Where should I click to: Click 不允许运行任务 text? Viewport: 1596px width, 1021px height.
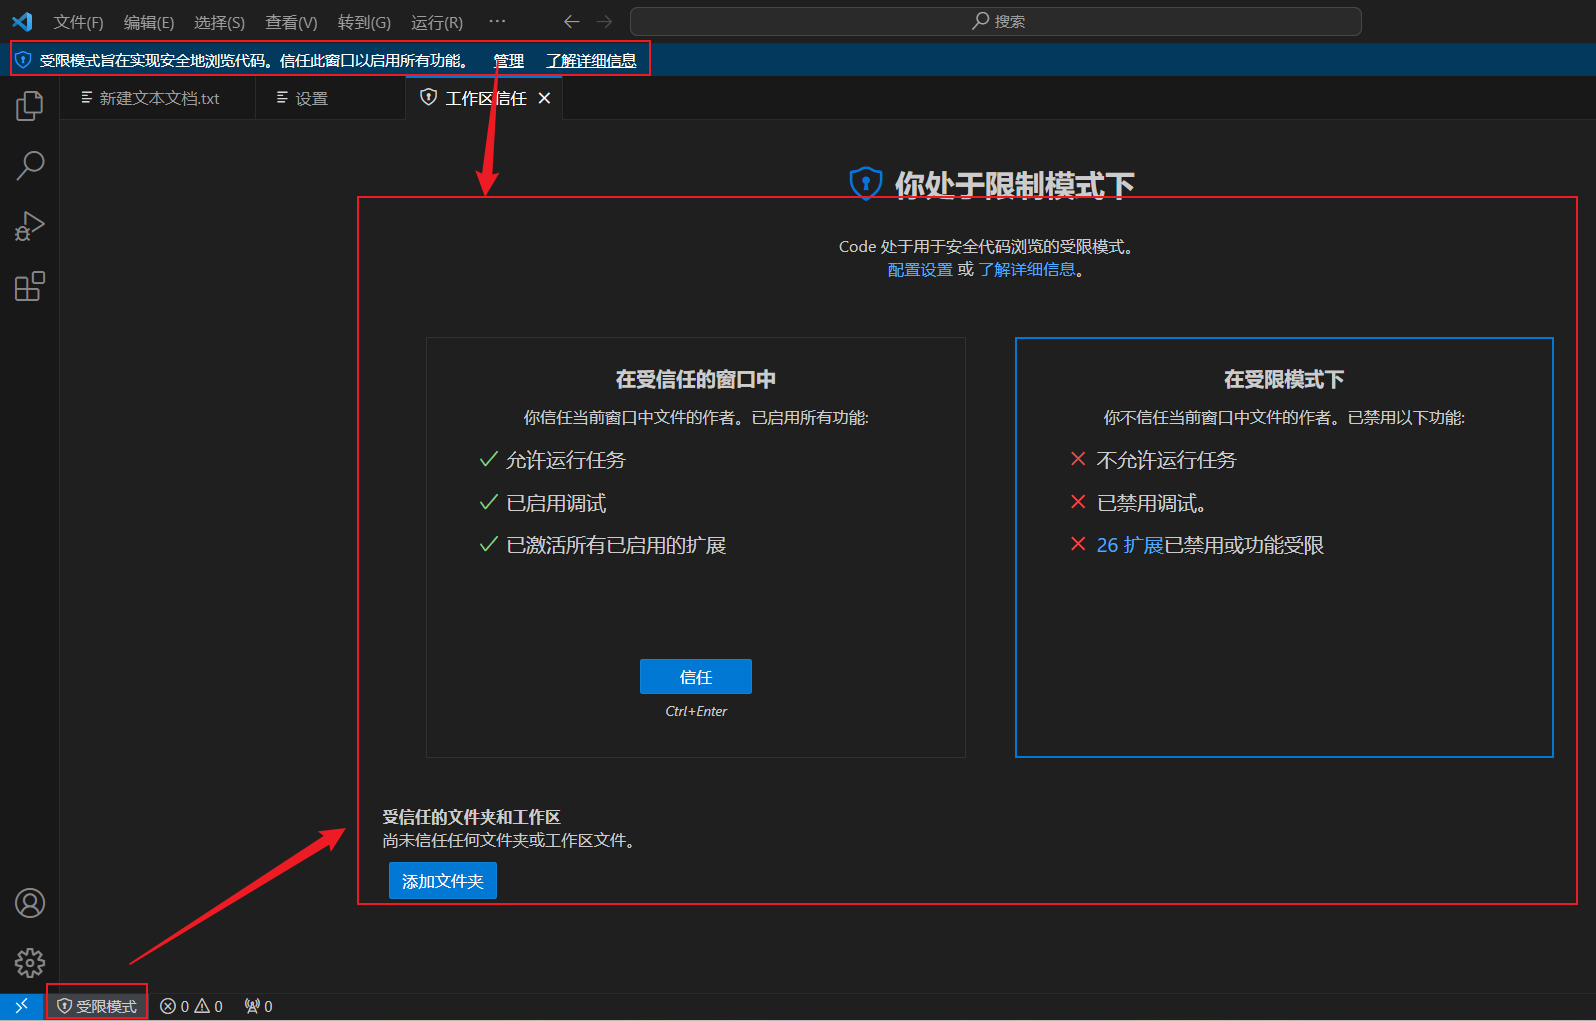(1166, 460)
